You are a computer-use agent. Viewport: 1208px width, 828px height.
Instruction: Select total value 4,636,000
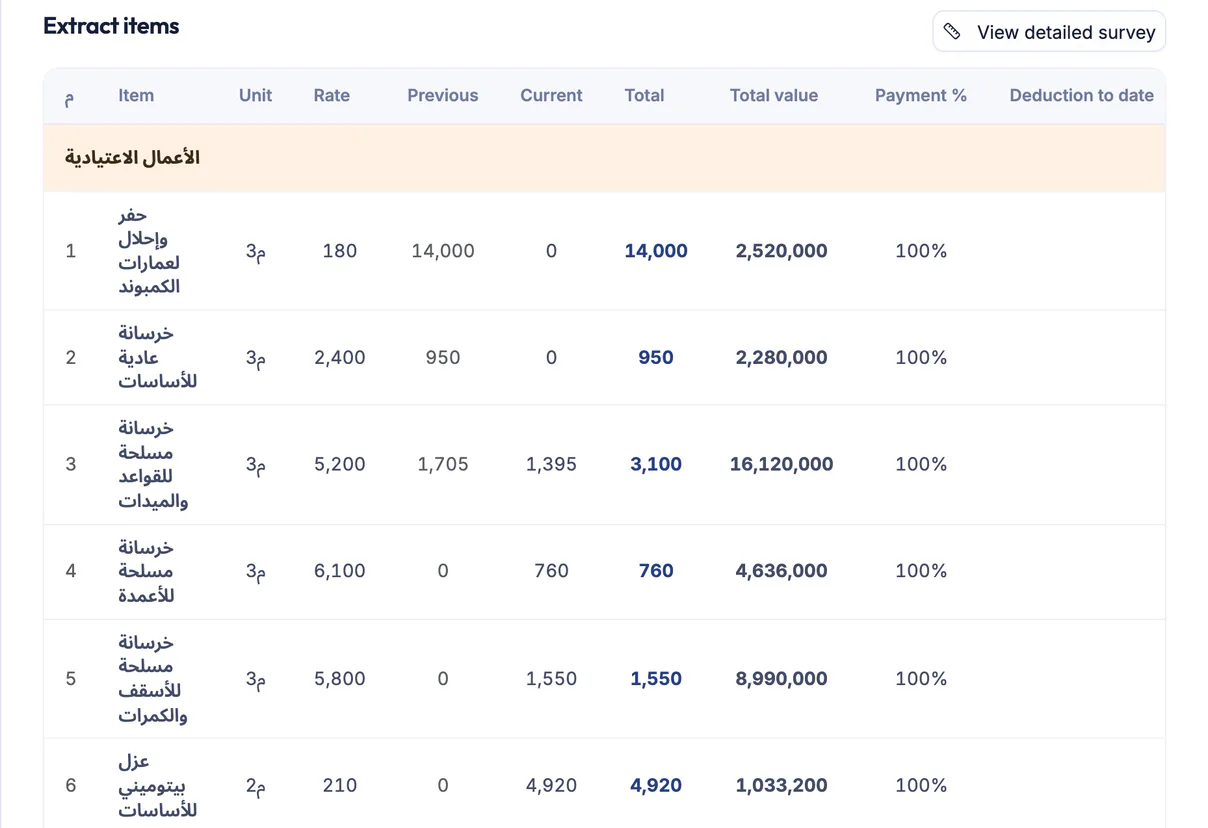click(782, 571)
